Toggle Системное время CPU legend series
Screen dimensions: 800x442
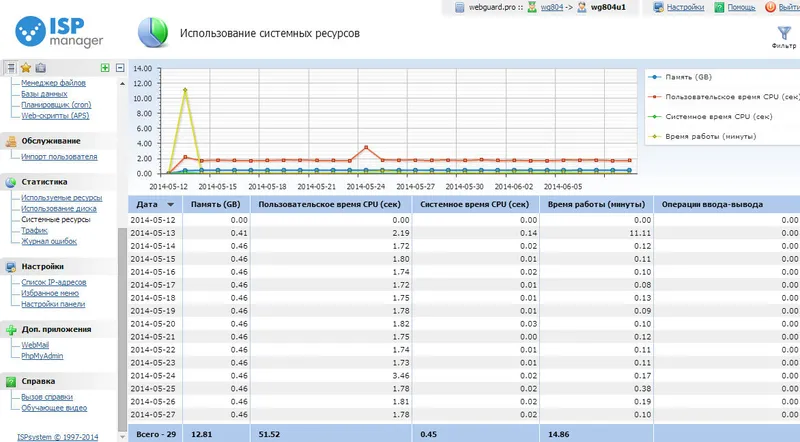pos(710,117)
